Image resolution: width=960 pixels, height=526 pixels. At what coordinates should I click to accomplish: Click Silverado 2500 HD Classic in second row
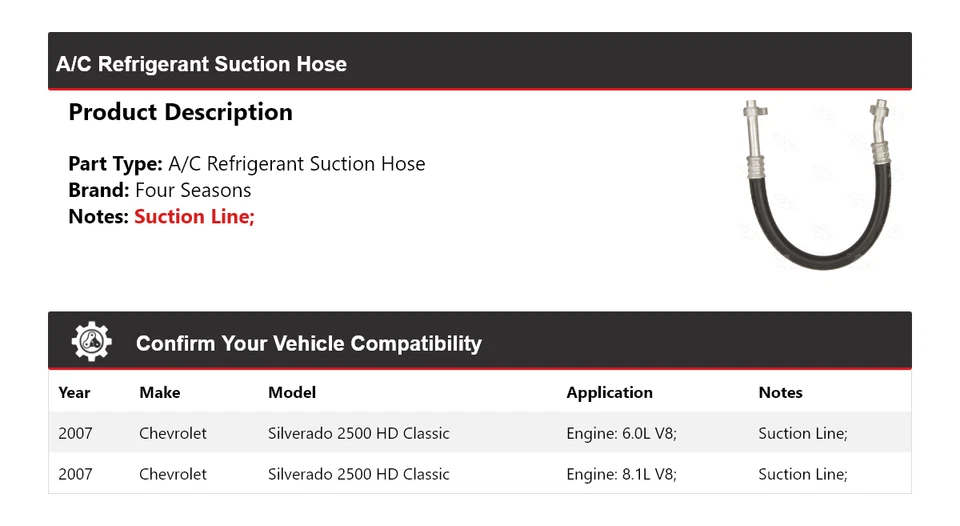tap(358, 474)
